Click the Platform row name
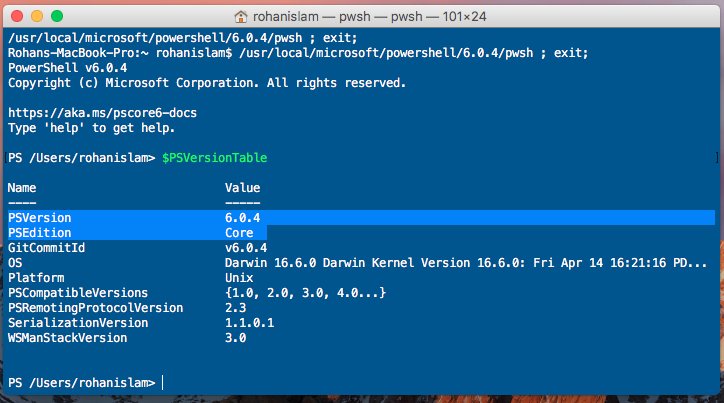Viewport: 724px width, 403px height. [x=36, y=278]
